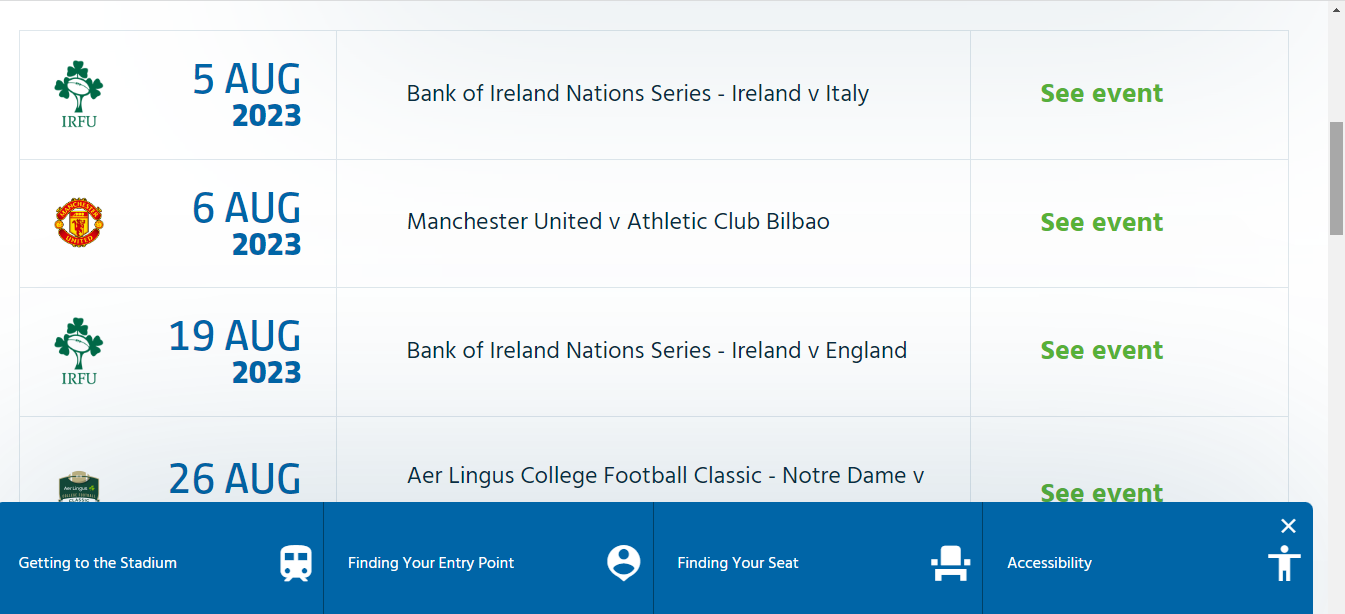Image resolution: width=1345 pixels, height=614 pixels.
Task: See event for Ireland v Italy
Action: 1102,93
